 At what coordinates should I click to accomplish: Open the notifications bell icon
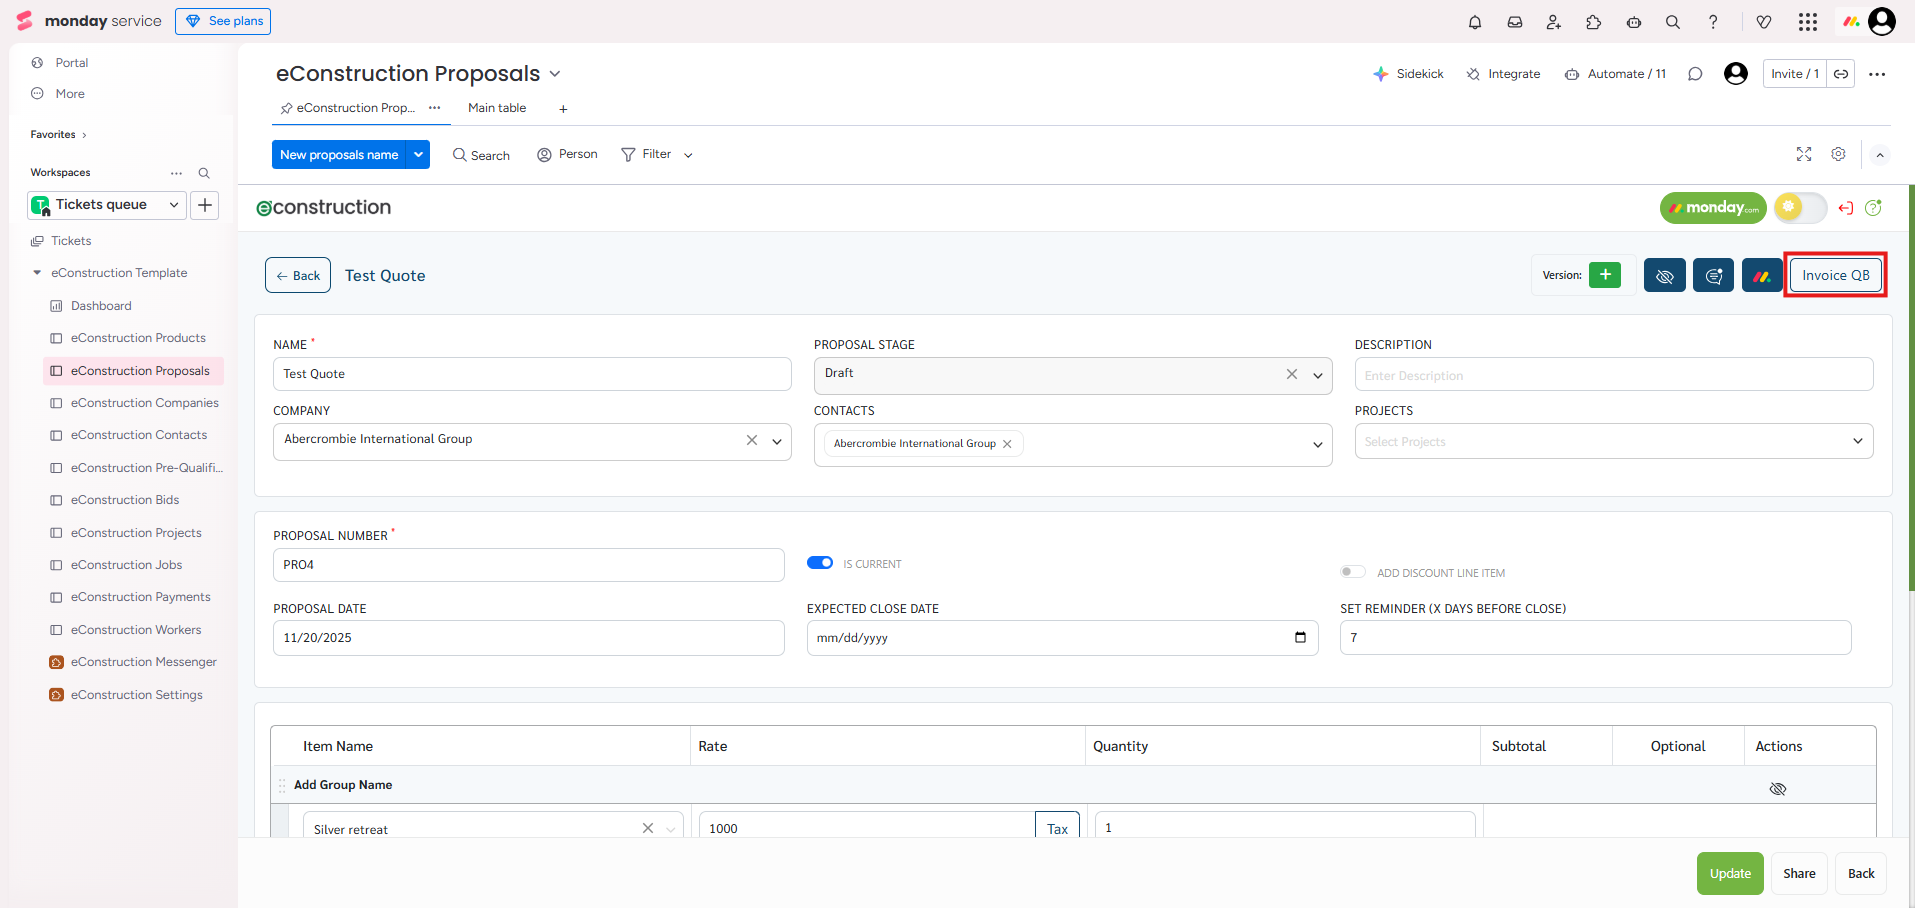(x=1474, y=22)
